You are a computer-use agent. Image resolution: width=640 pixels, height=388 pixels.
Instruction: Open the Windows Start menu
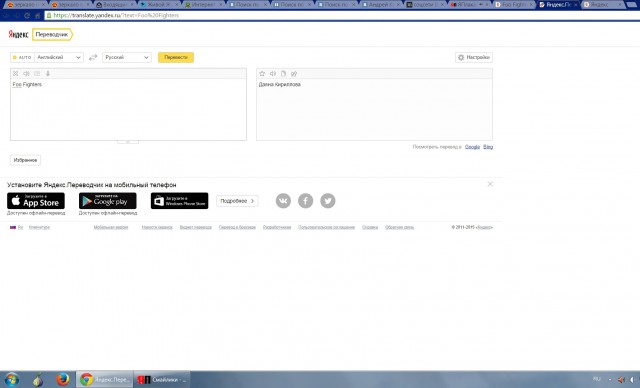[x=11, y=379]
